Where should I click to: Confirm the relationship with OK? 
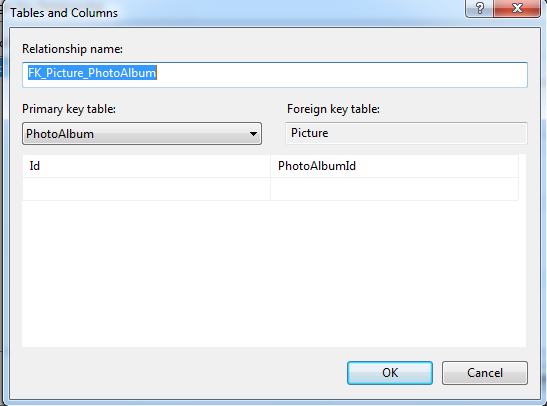(390, 373)
